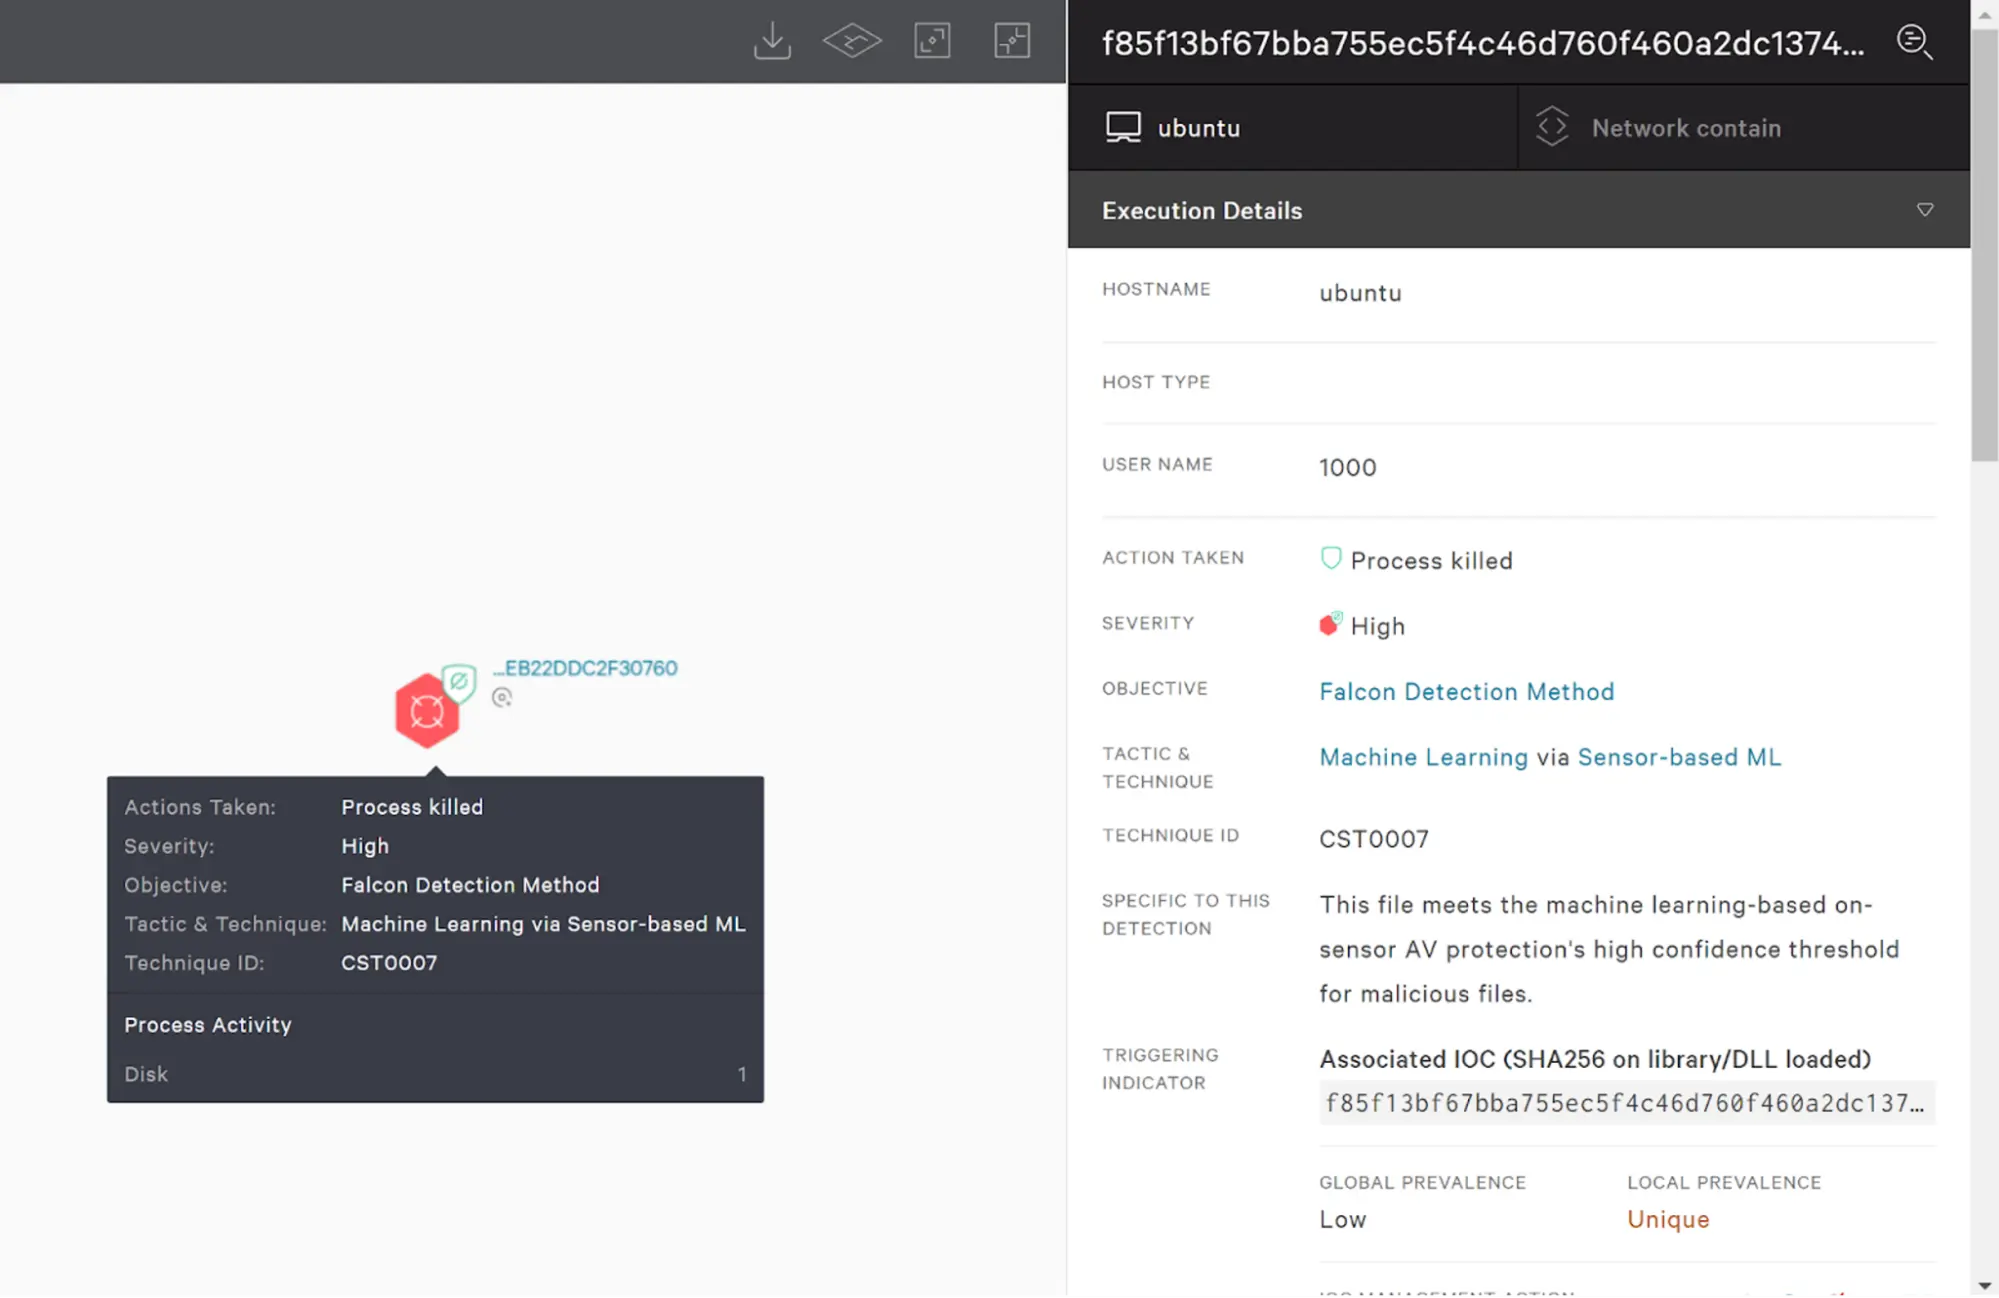Click the triggering indicator SHA256 hash field
The width and height of the screenshot is (1999, 1298).
(x=1625, y=1103)
